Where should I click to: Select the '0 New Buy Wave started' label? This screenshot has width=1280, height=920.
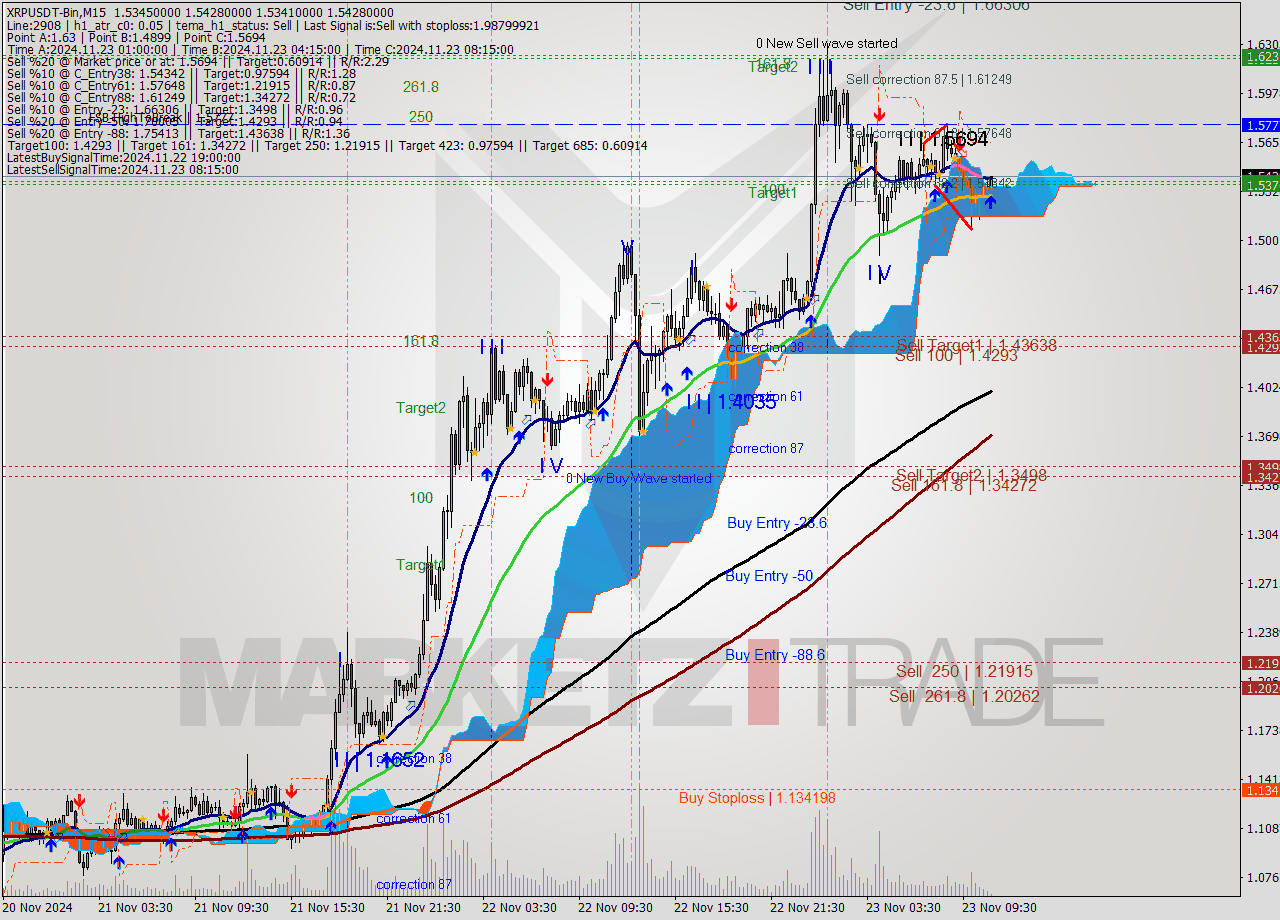[x=639, y=478]
